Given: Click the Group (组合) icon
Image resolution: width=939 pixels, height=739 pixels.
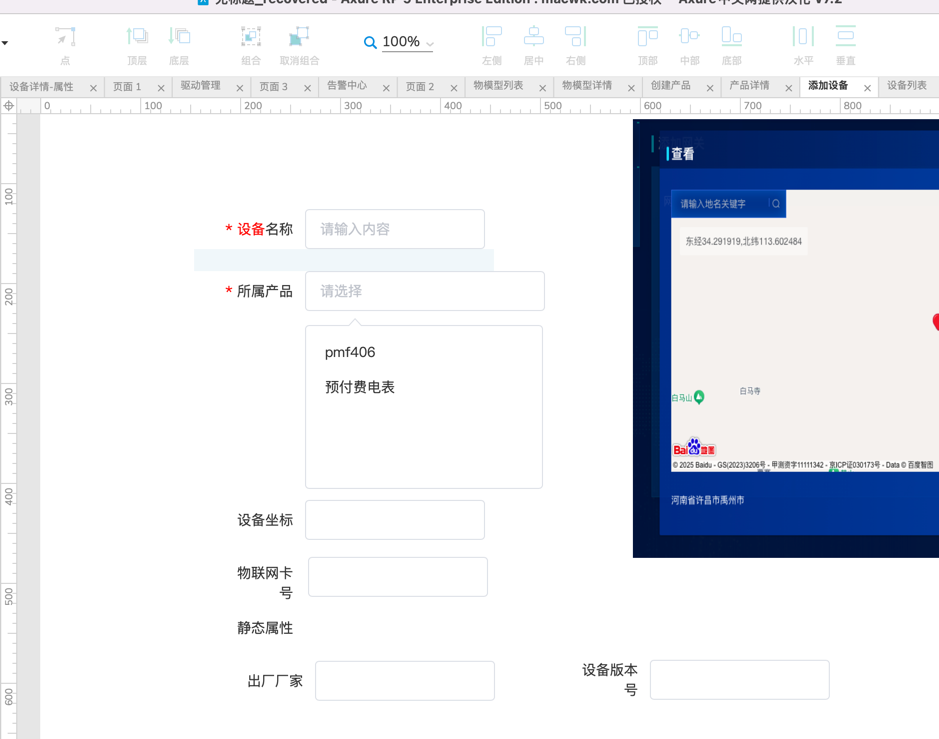Looking at the screenshot, I should 251,38.
